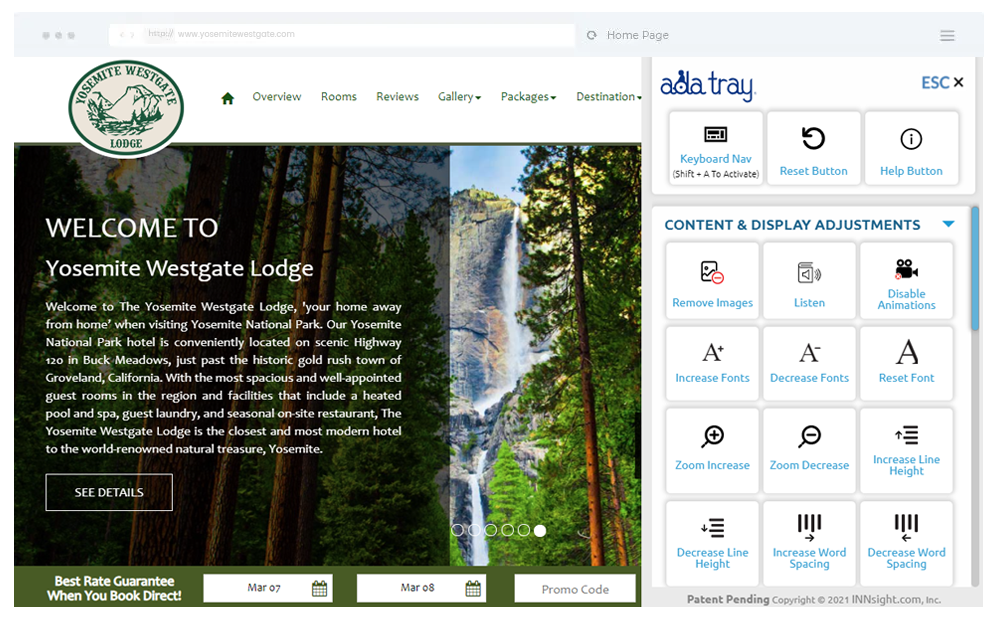Select Remove Images option
Image resolution: width=995 pixels, height=638 pixels.
point(712,280)
